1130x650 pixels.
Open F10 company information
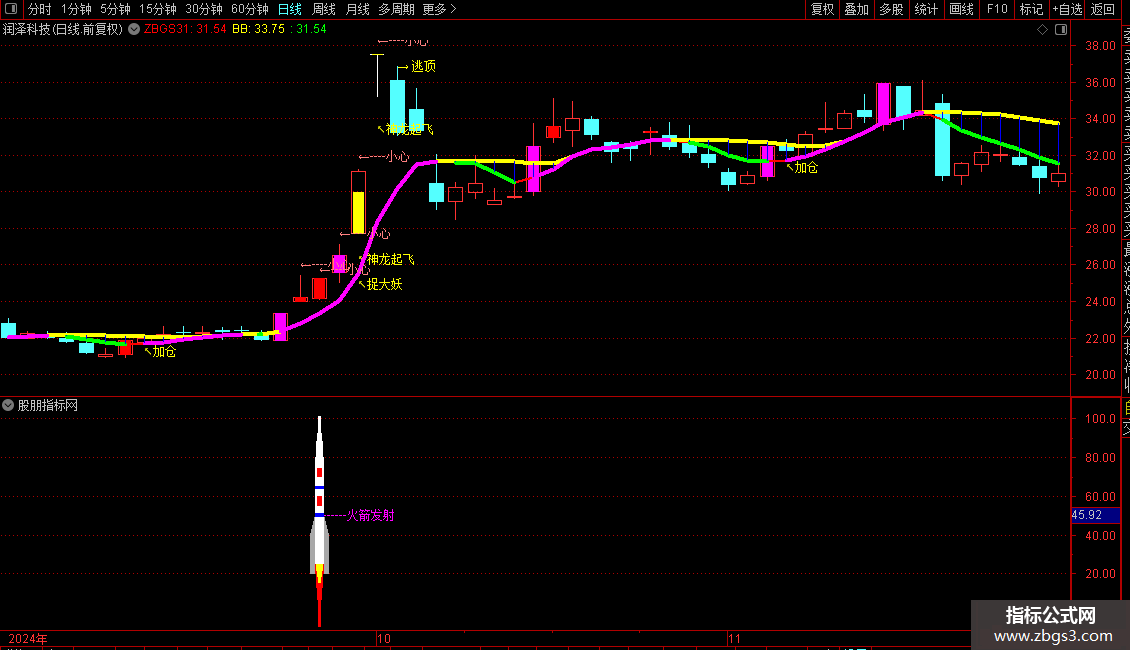(997, 9)
